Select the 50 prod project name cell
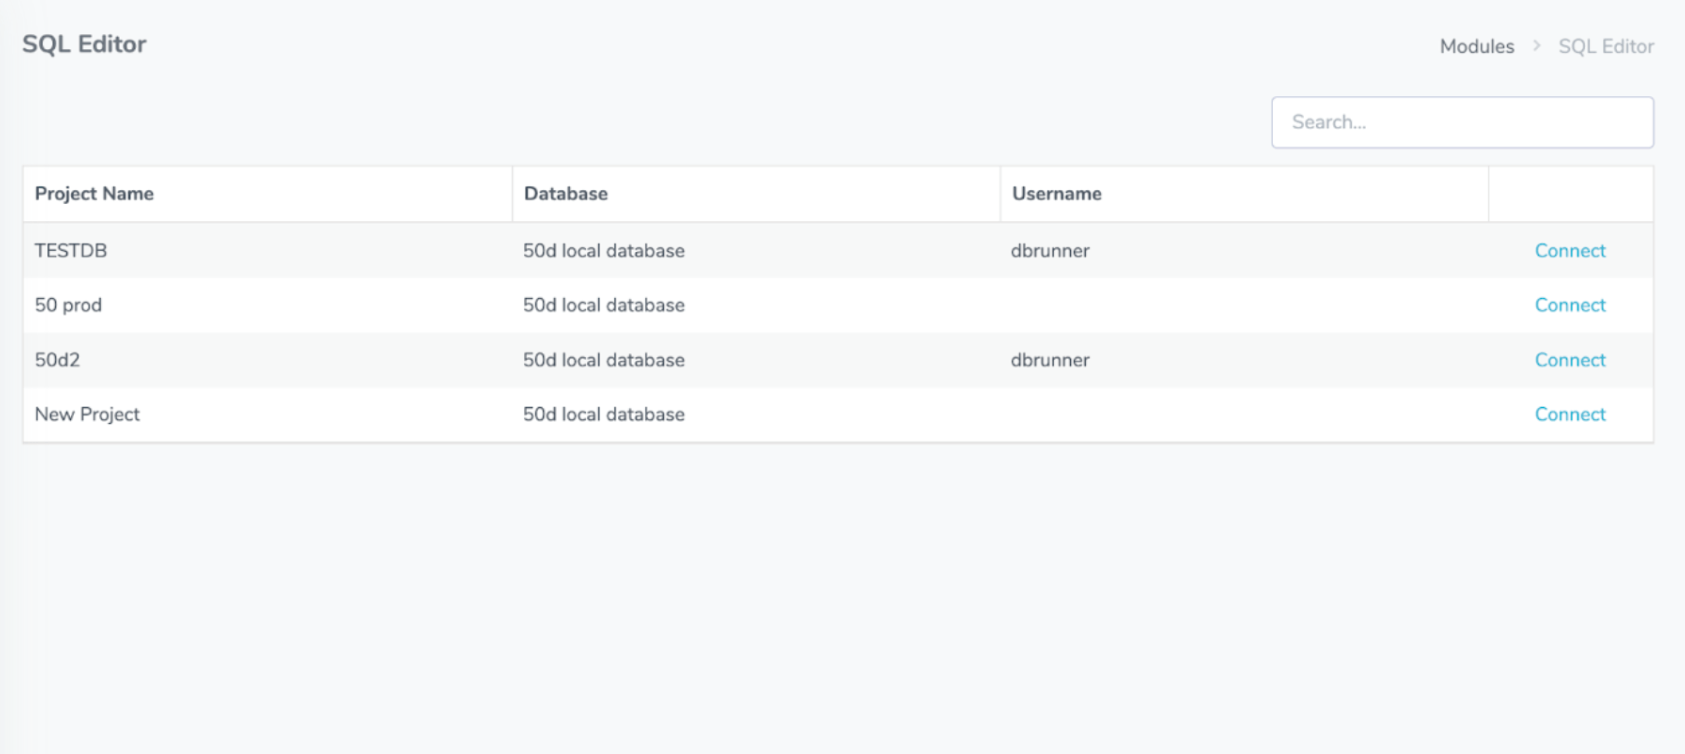The image size is (1685, 754). [68, 305]
